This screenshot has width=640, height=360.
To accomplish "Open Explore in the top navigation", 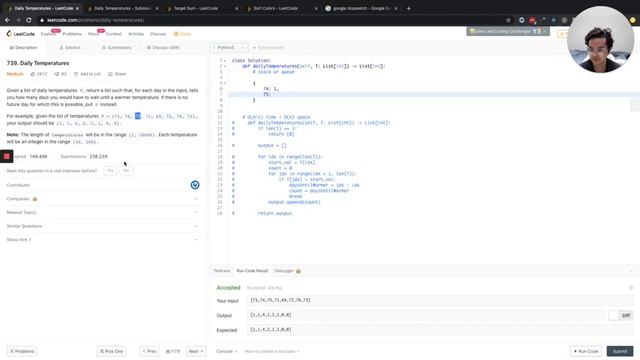I will coord(48,34).
